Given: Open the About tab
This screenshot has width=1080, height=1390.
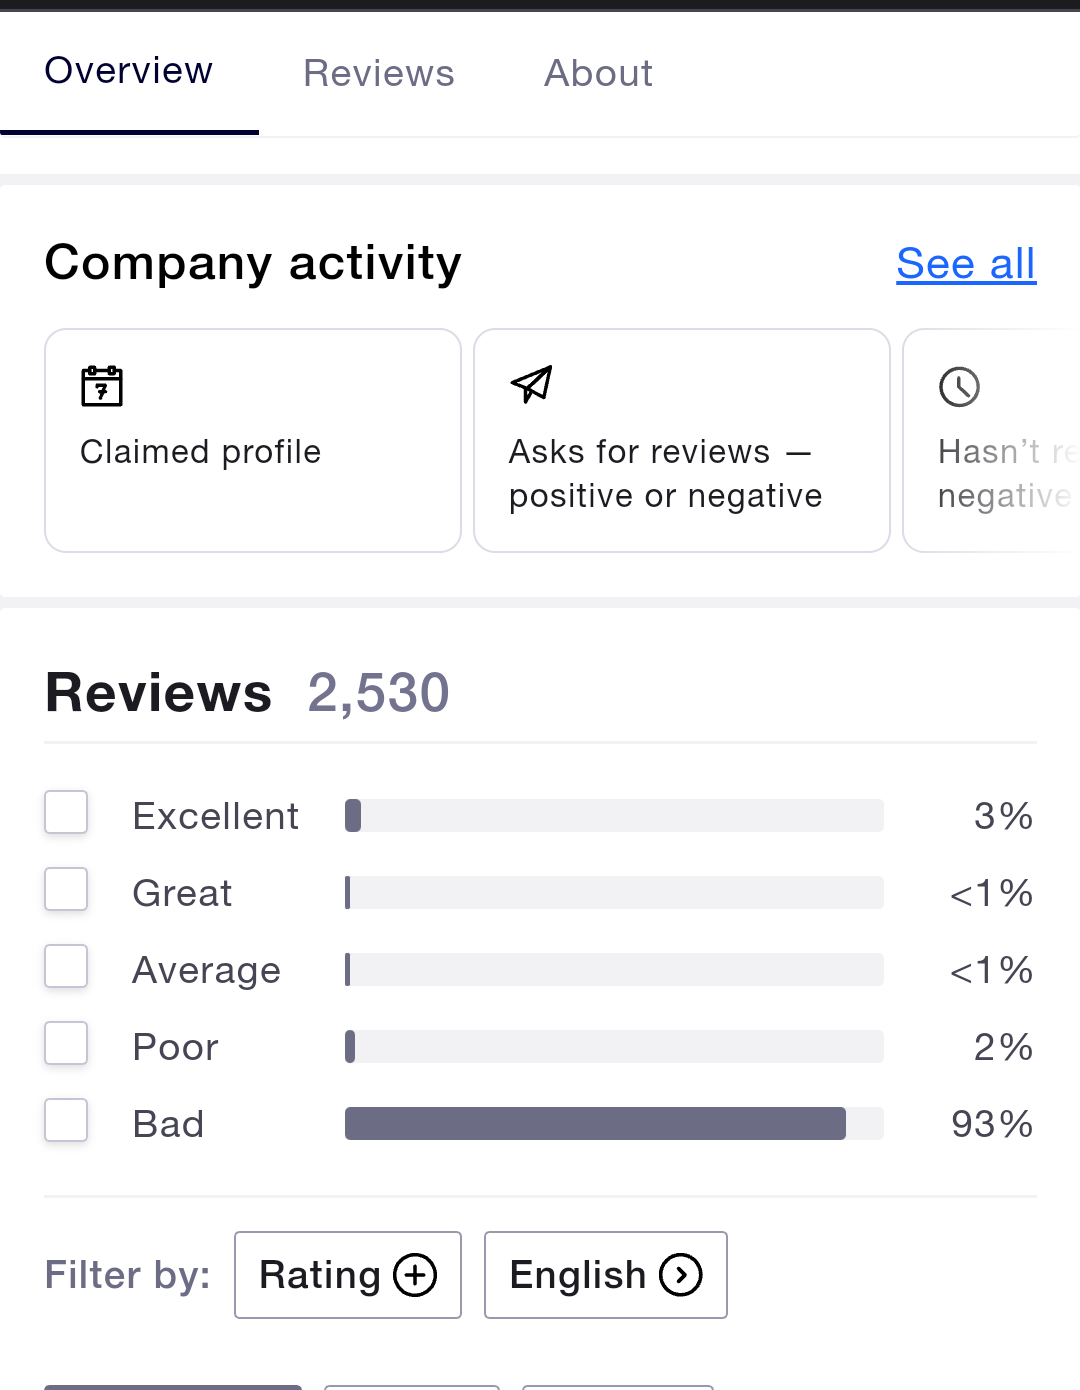Looking at the screenshot, I should (598, 73).
